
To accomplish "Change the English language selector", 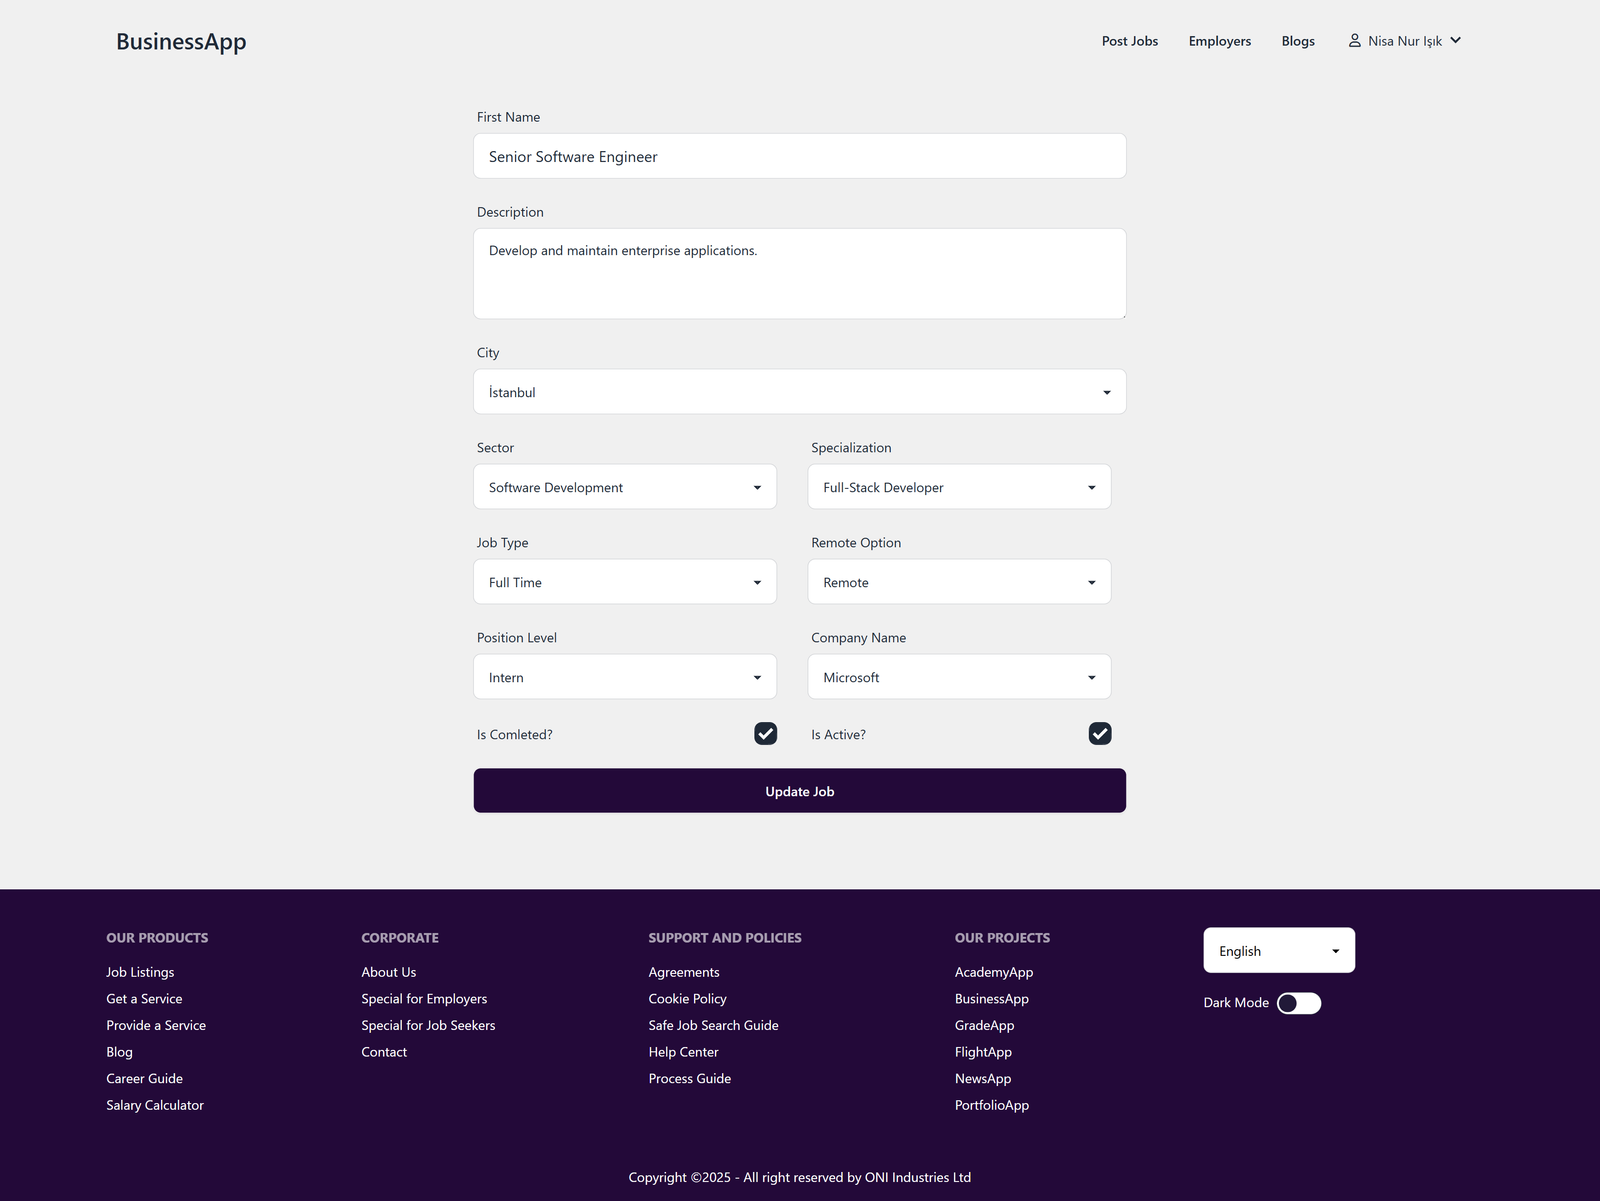I will coord(1278,951).
